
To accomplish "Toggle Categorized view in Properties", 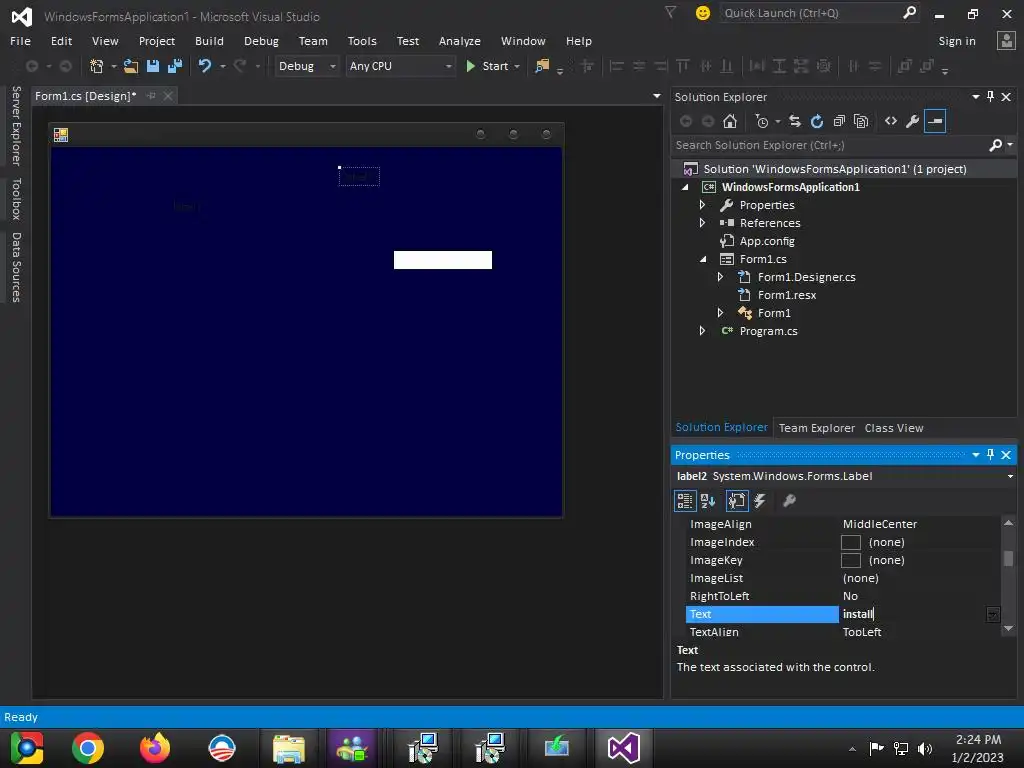I will click(x=684, y=501).
